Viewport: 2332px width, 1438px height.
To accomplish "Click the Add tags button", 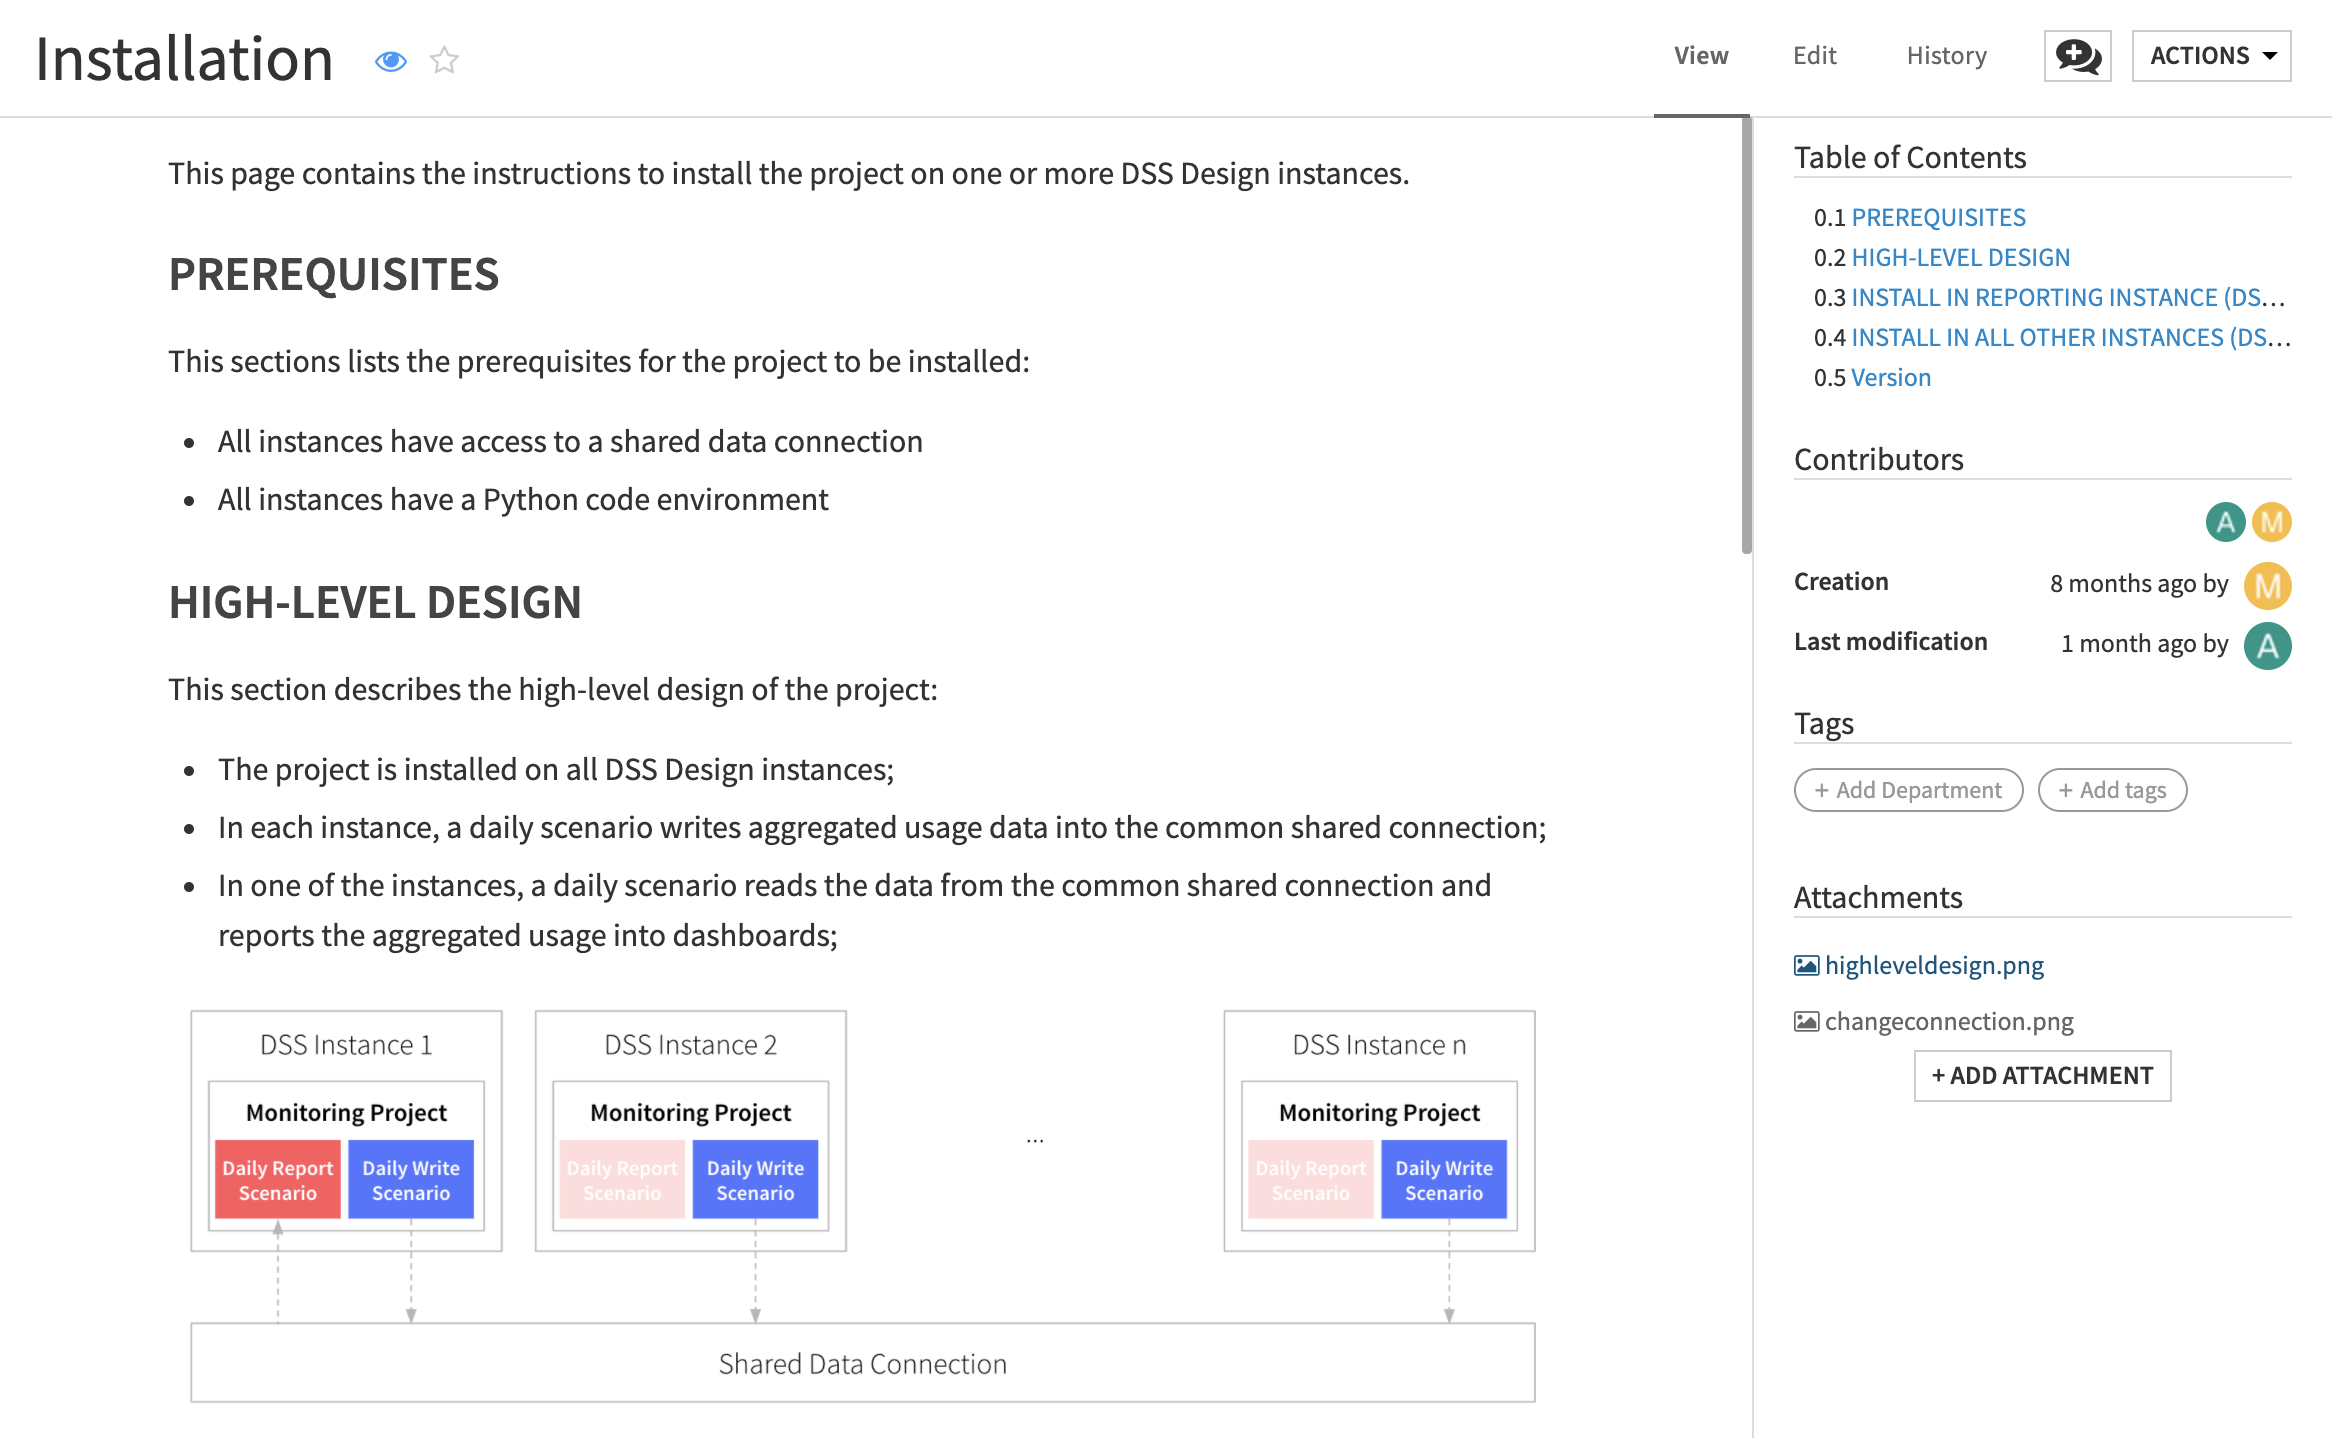I will [x=2112, y=790].
